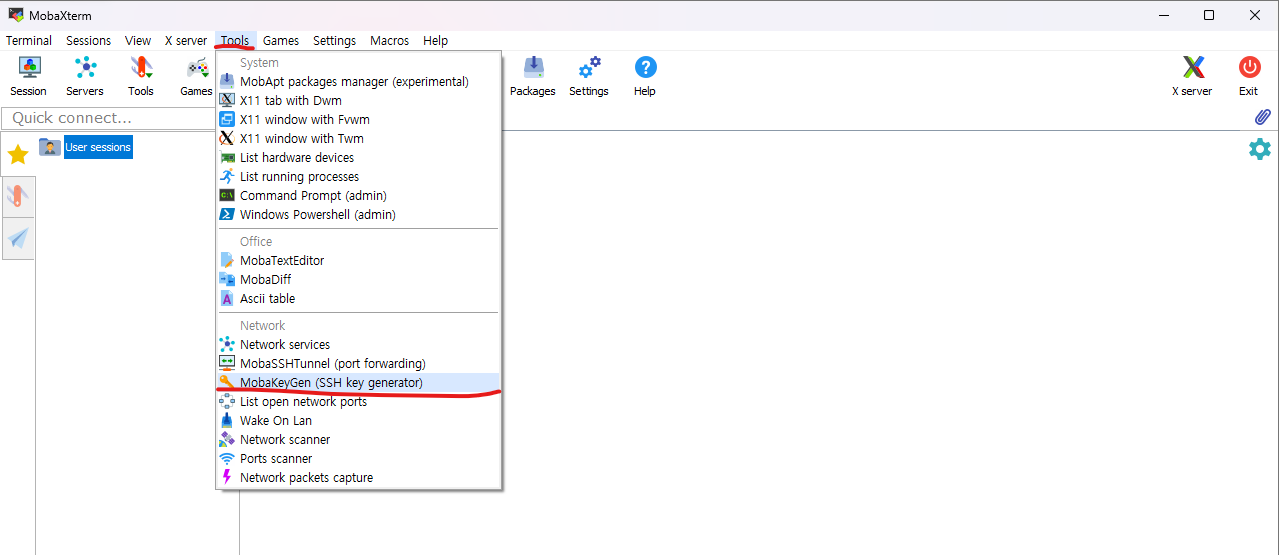Image resolution: width=1279 pixels, height=555 pixels.
Task: Open the X server menu
Action: (x=186, y=41)
